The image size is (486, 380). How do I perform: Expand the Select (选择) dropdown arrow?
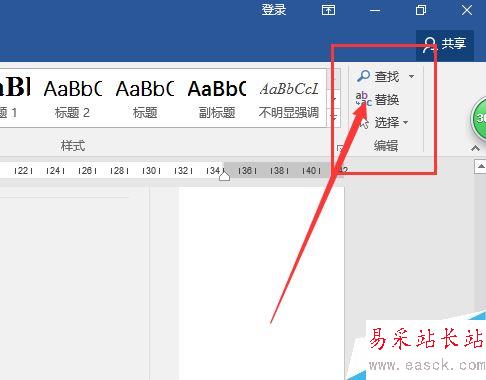pyautogui.click(x=406, y=123)
